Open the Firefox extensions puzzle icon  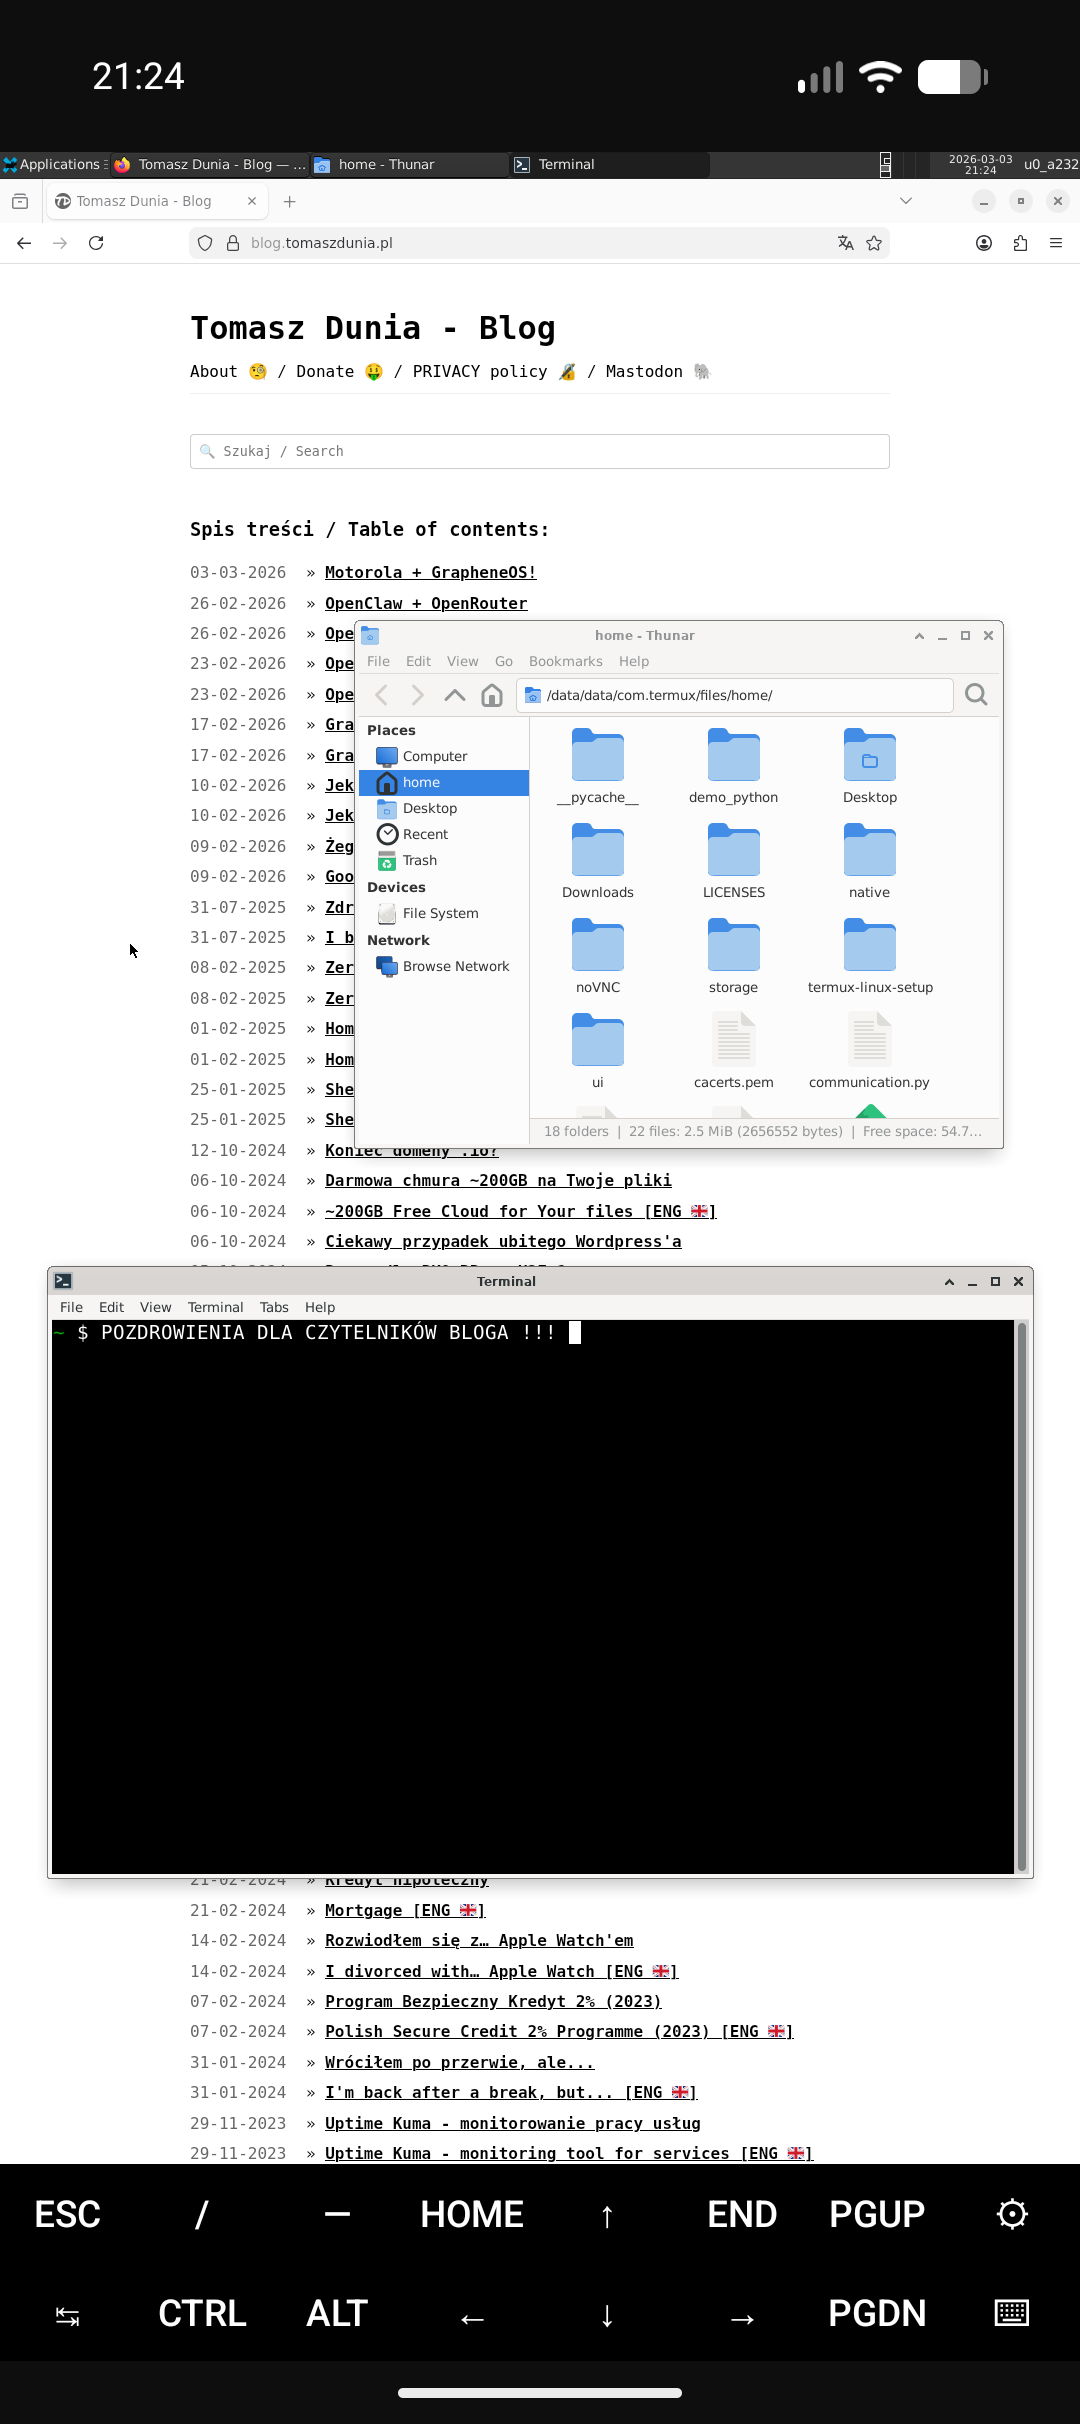[1020, 243]
